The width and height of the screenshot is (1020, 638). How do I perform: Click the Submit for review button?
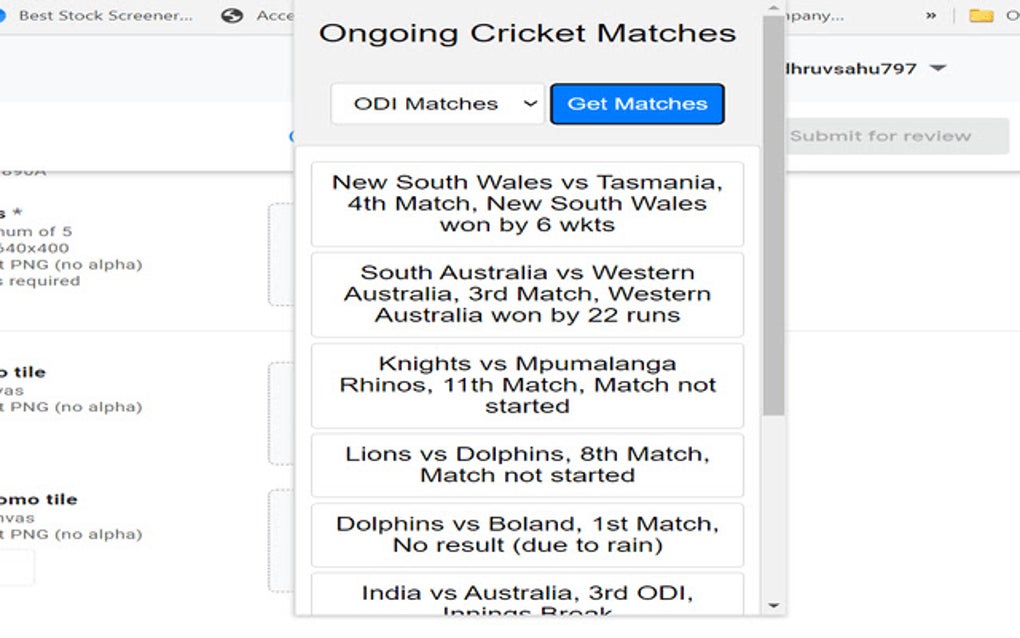pyautogui.click(x=880, y=136)
